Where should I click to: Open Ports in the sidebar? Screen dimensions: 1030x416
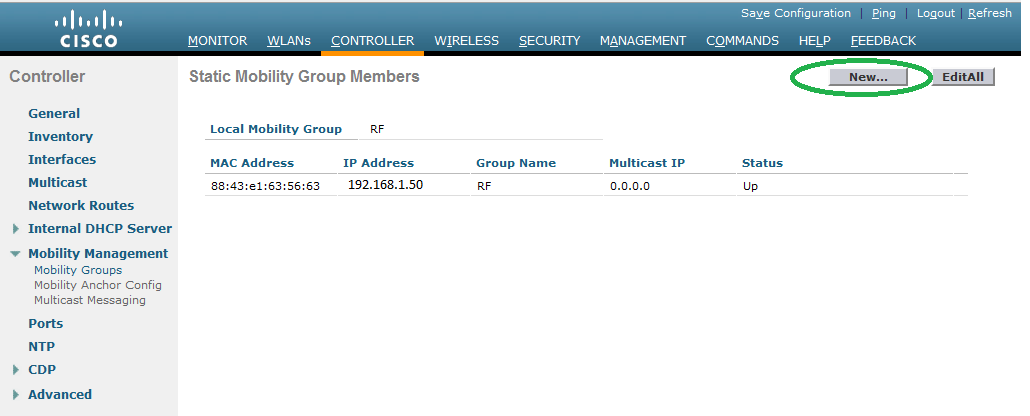pos(45,323)
